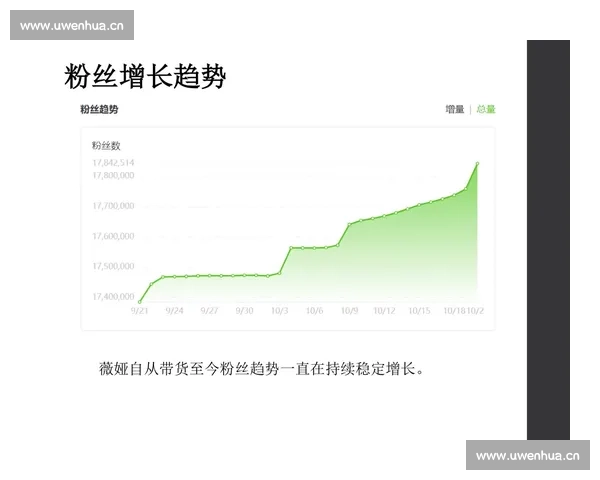Click the data point above 10/9
Image resolution: width=600 pixels, height=480 pixels.
(x=349, y=224)
